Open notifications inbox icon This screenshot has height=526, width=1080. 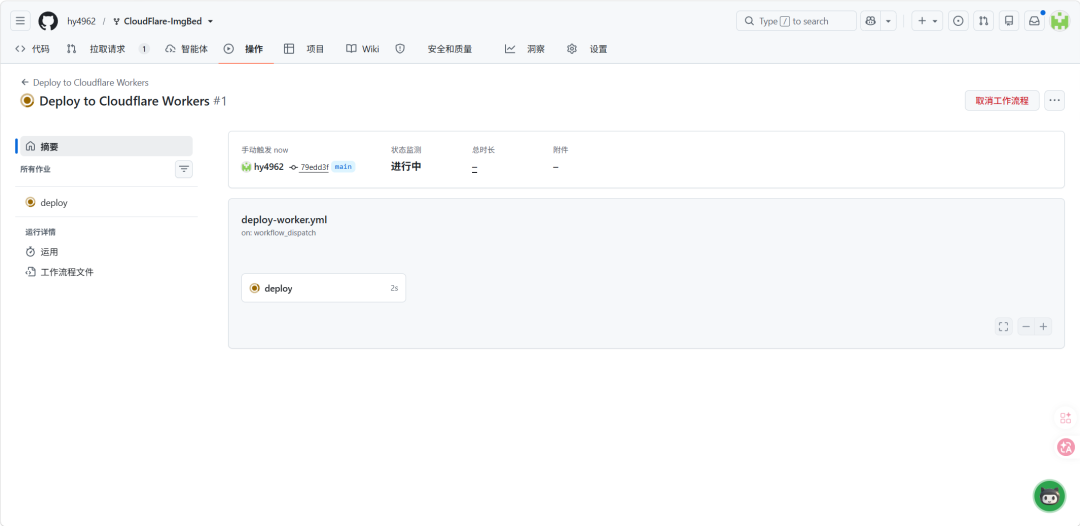click(x=1035, y=21)
